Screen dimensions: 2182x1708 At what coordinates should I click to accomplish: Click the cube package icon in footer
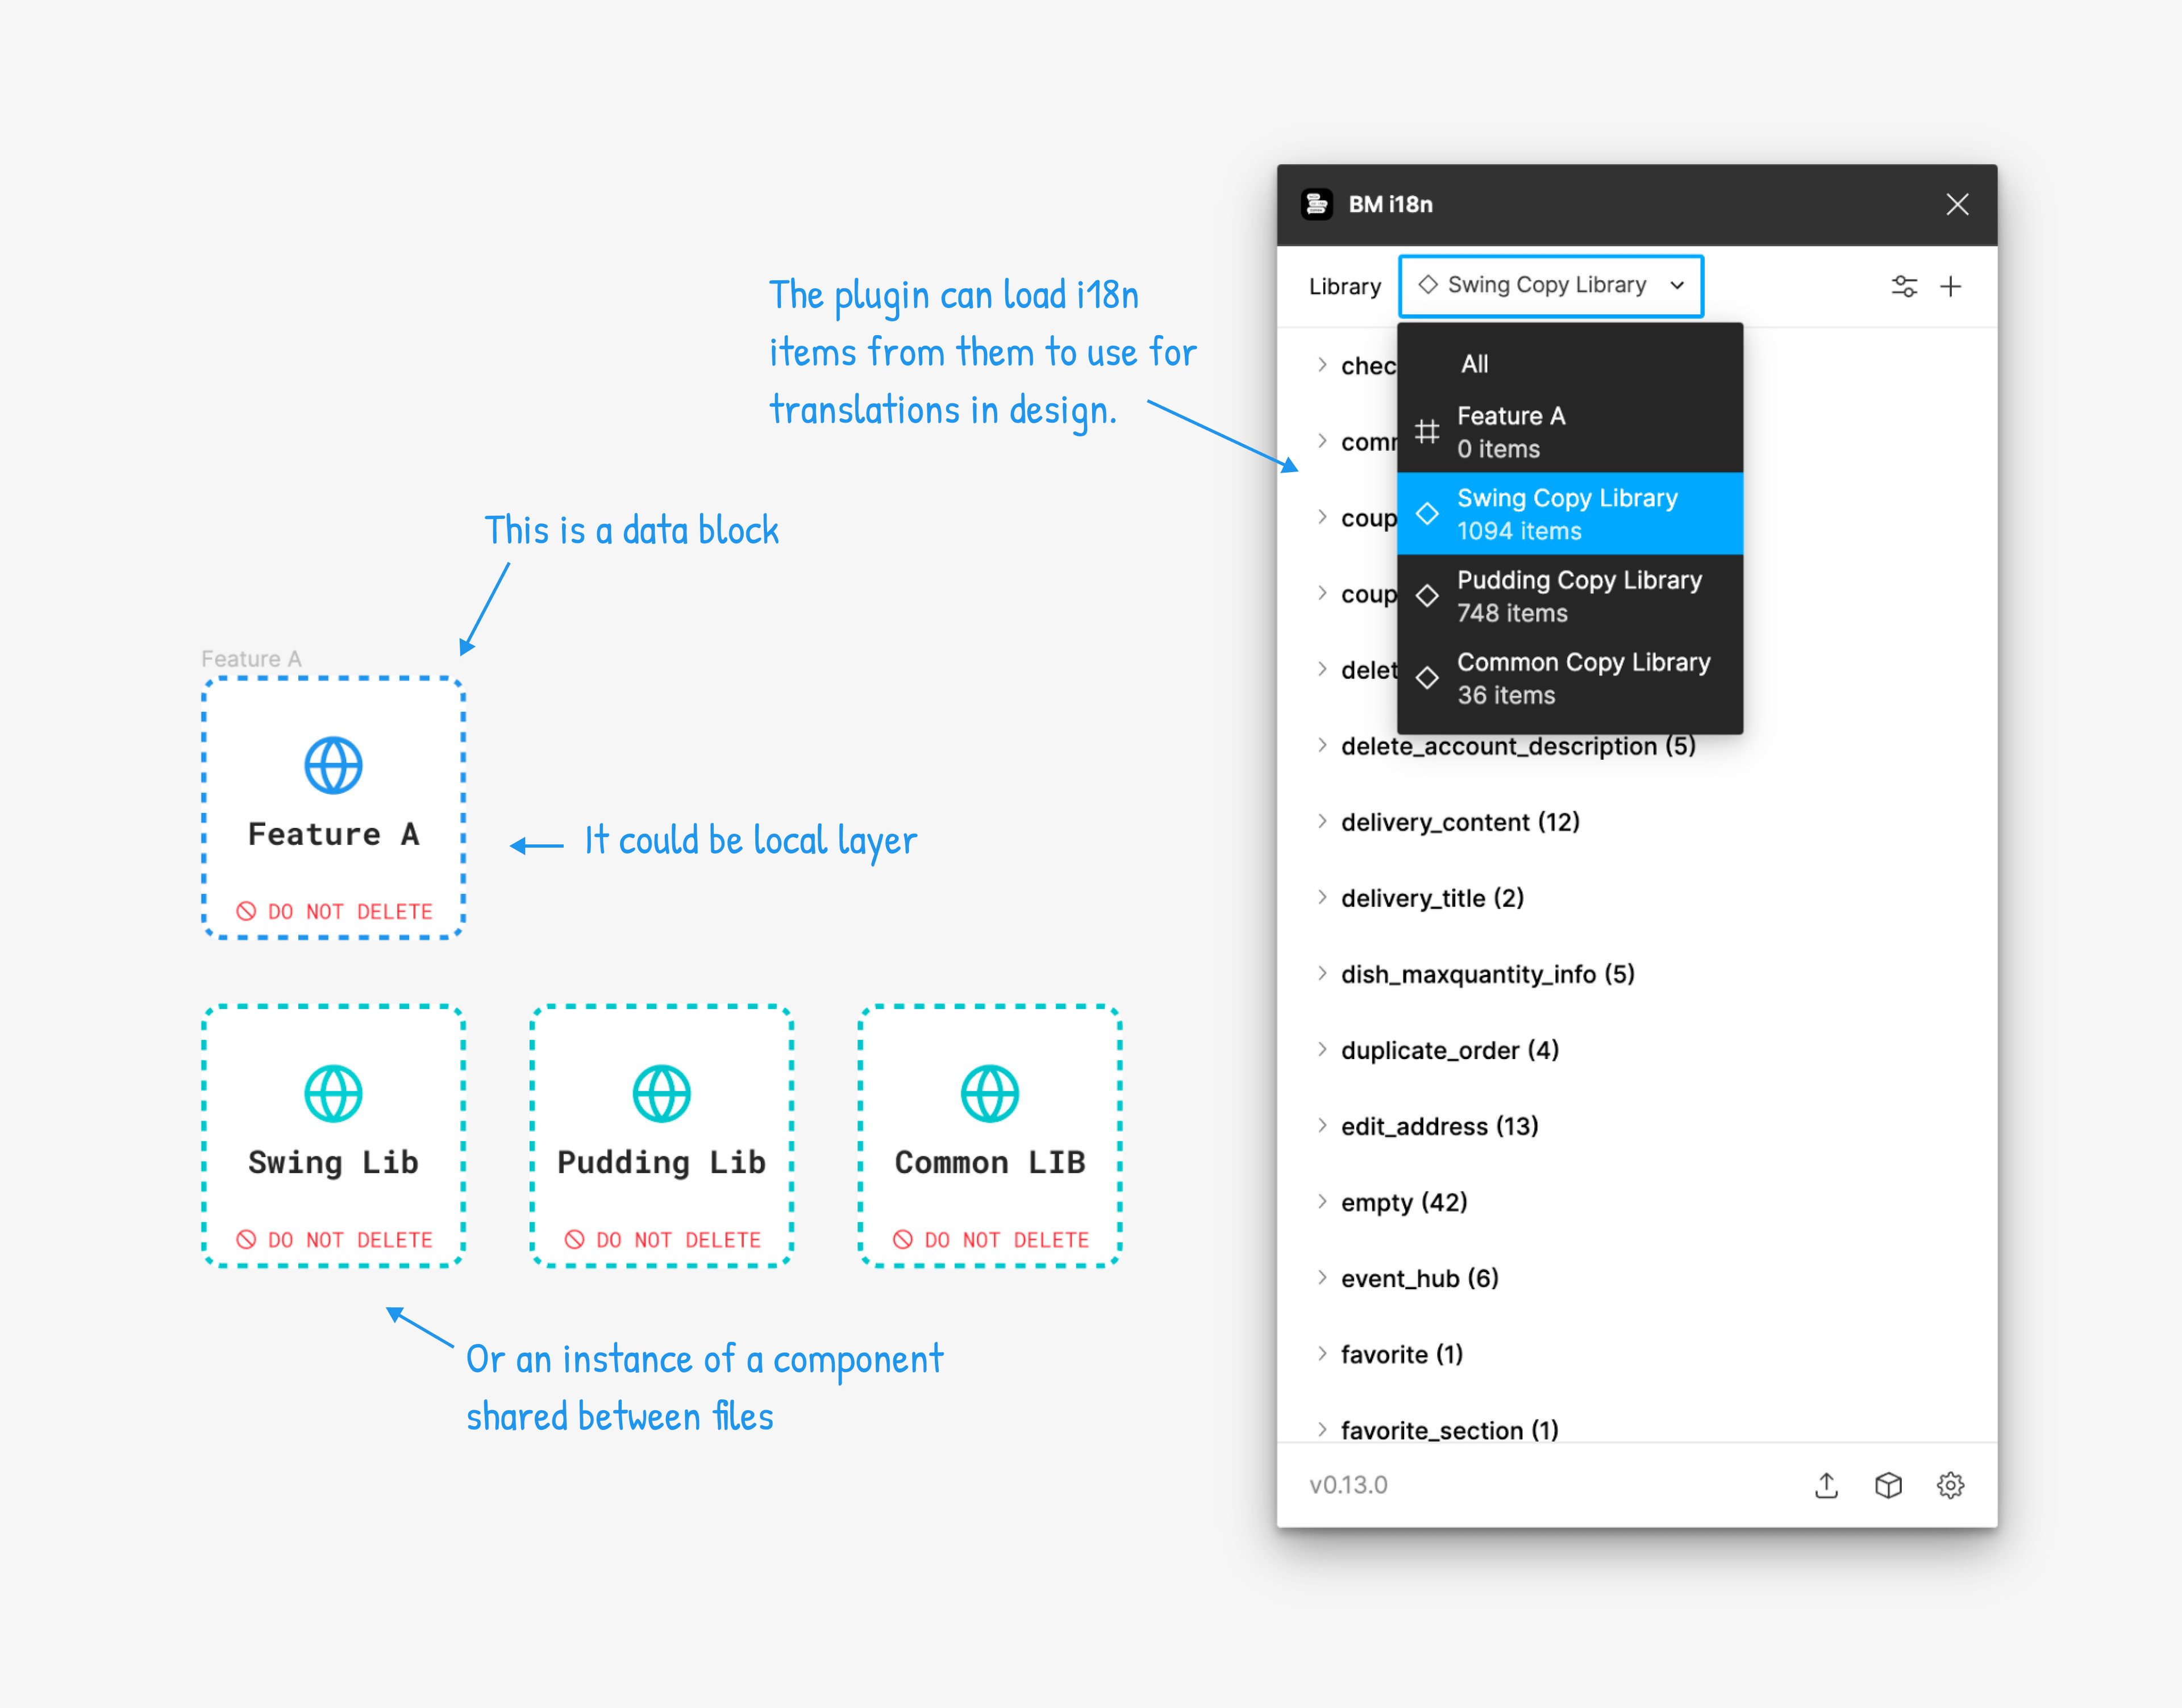(1888, 1485)
